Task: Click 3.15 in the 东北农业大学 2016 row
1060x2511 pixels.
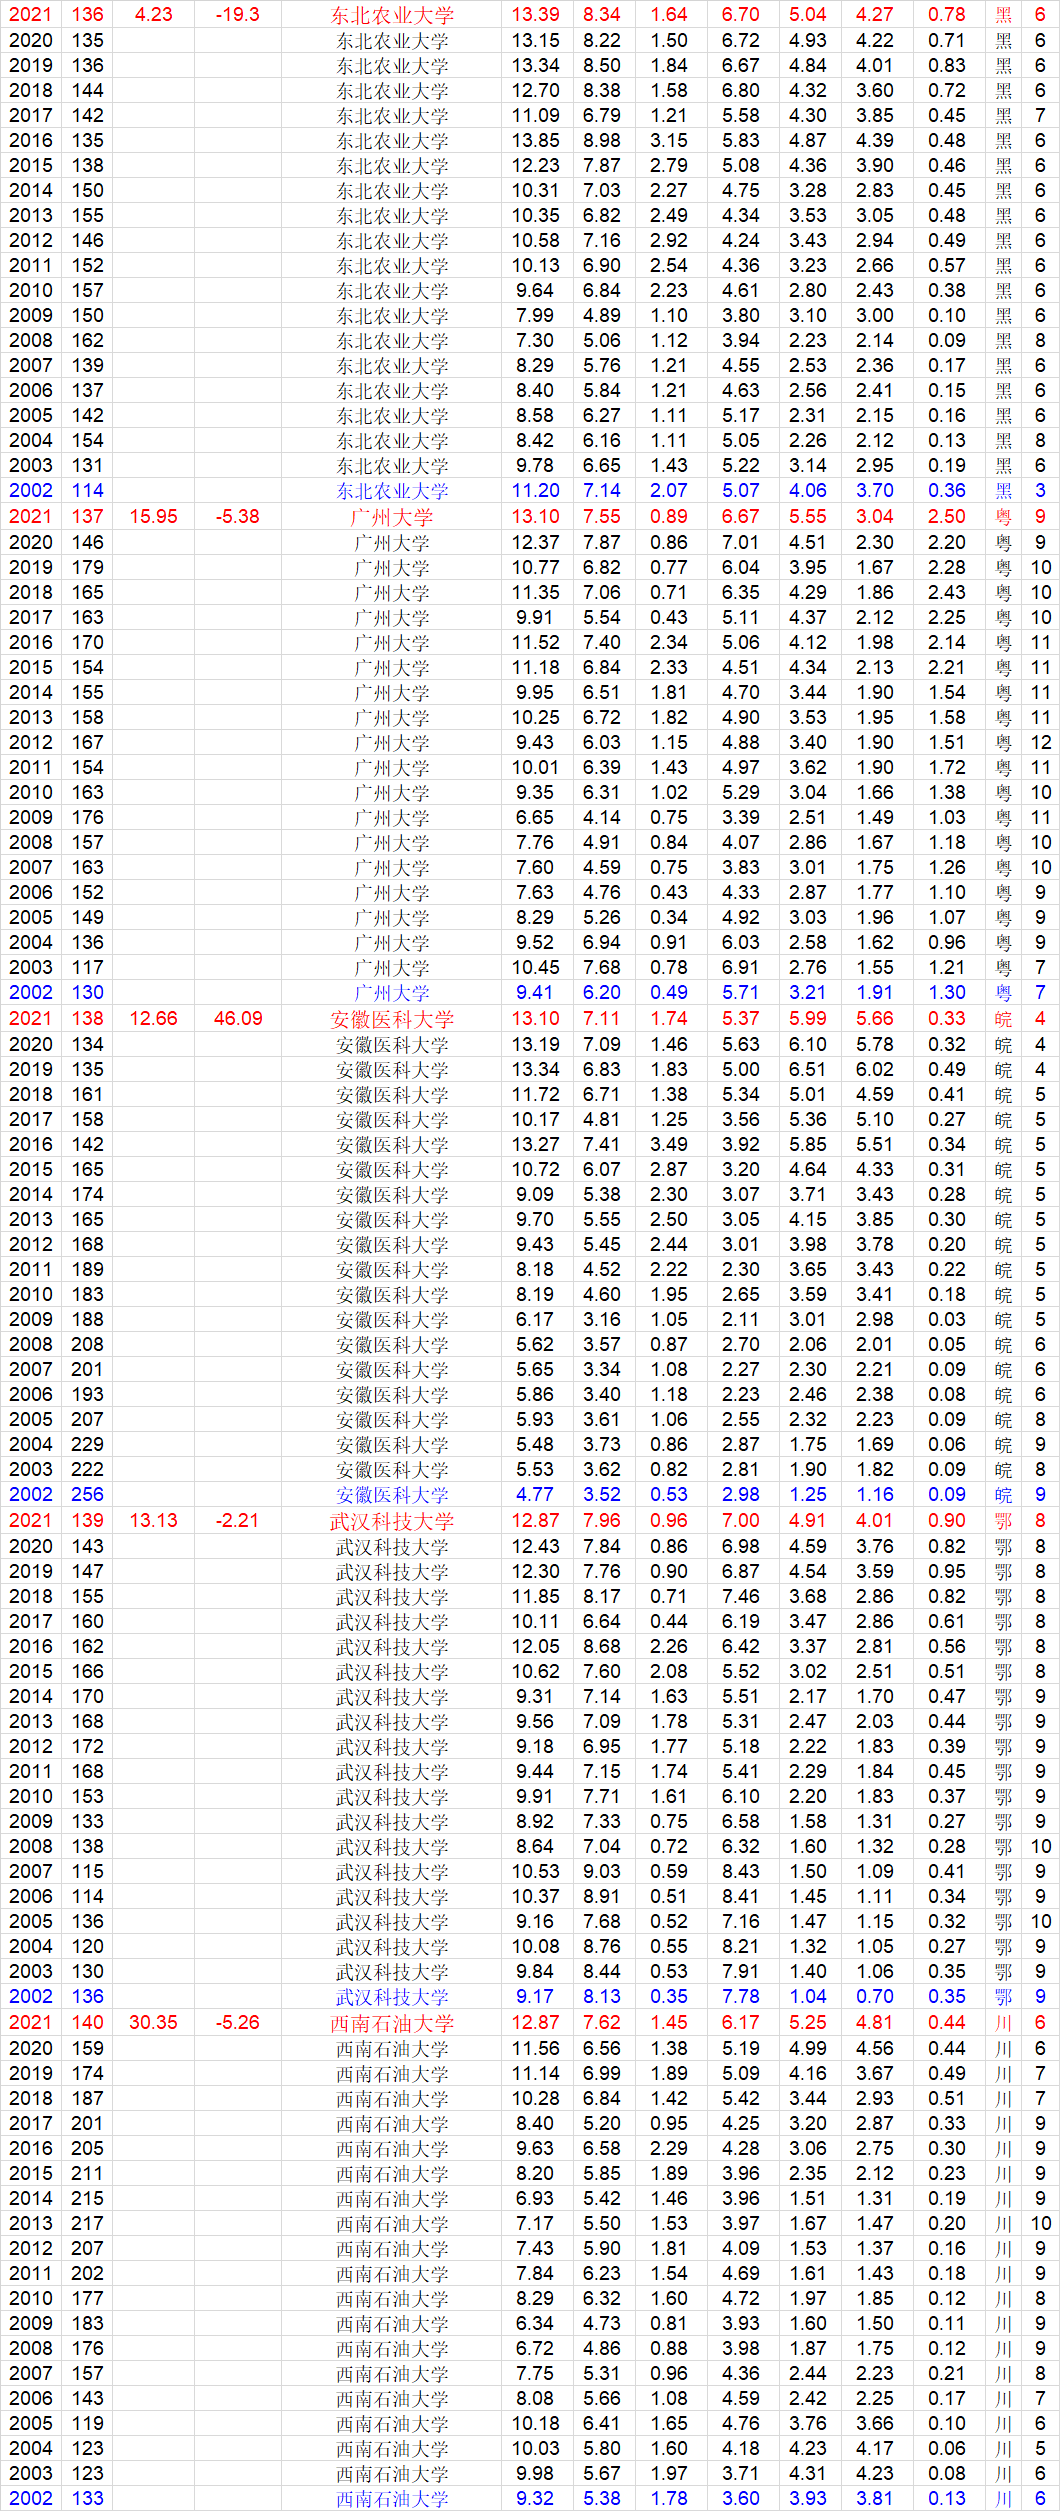Action: [669, 141]
